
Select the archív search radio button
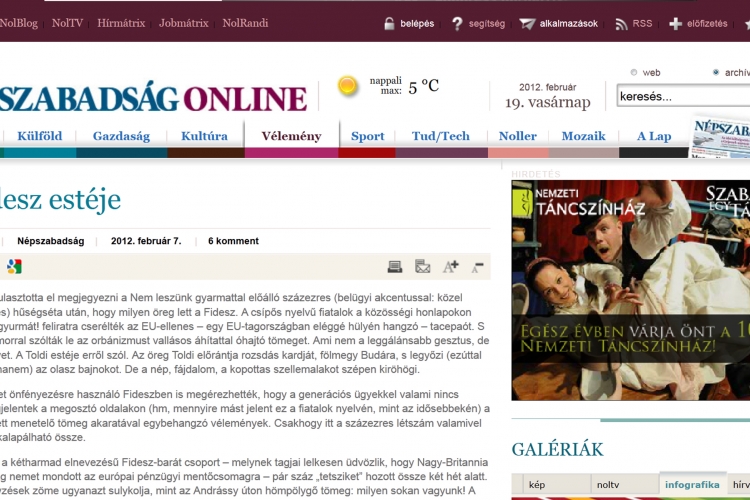click(716, 72)
